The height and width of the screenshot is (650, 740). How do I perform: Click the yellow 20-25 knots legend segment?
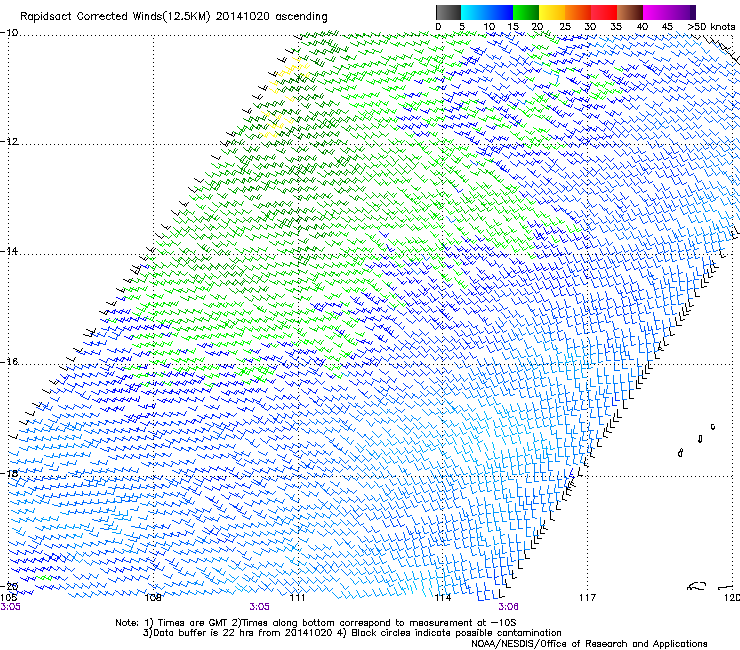click(x=552, y=12)
